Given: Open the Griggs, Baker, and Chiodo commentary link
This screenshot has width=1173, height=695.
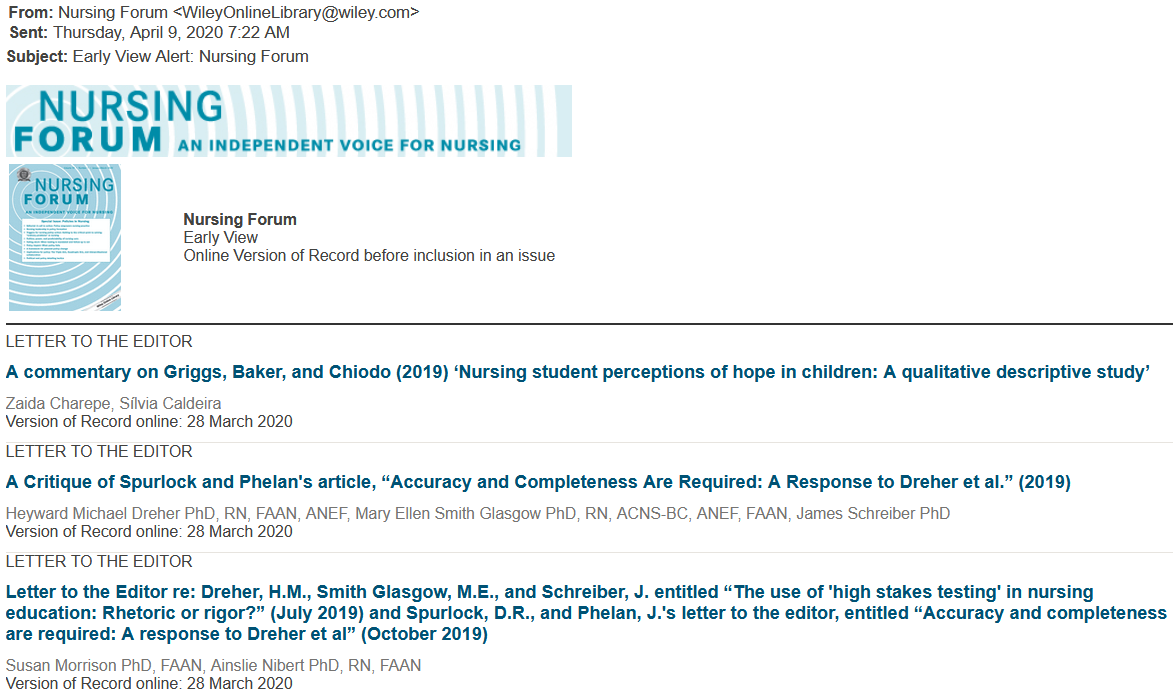Looking at the screenshot, I should point(578,372).
